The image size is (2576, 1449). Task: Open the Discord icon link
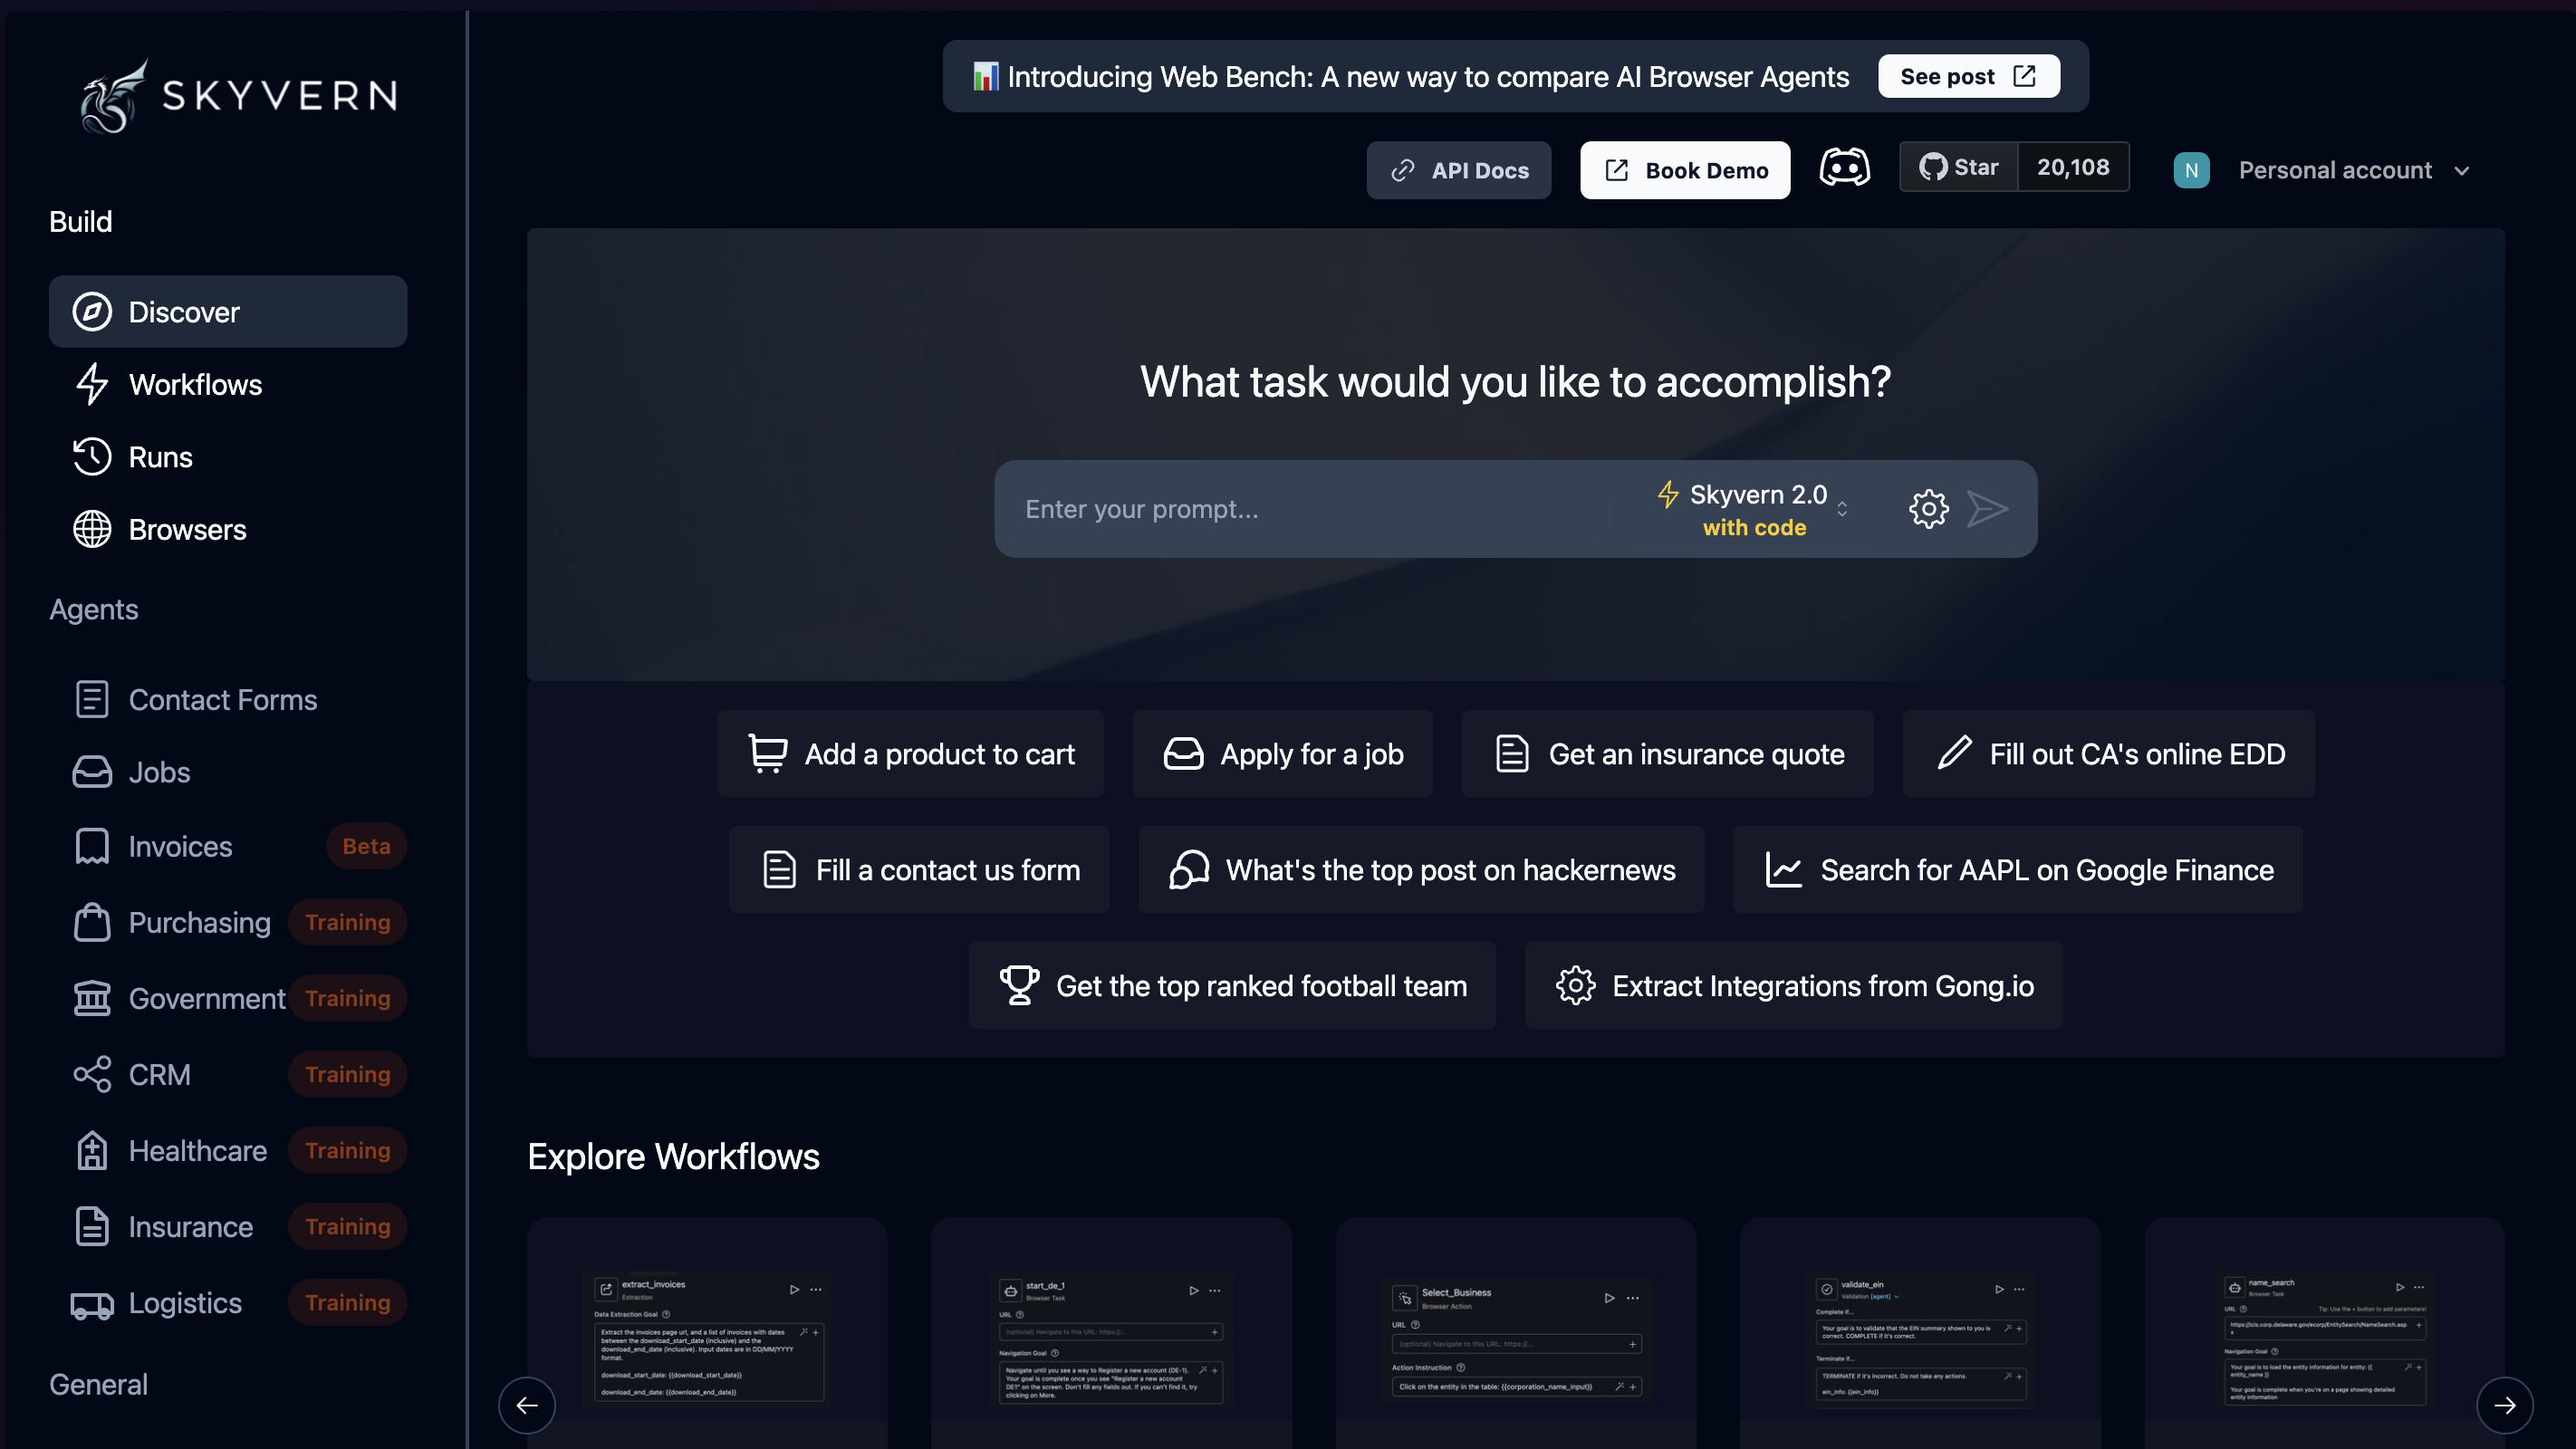coord(1844,168)
